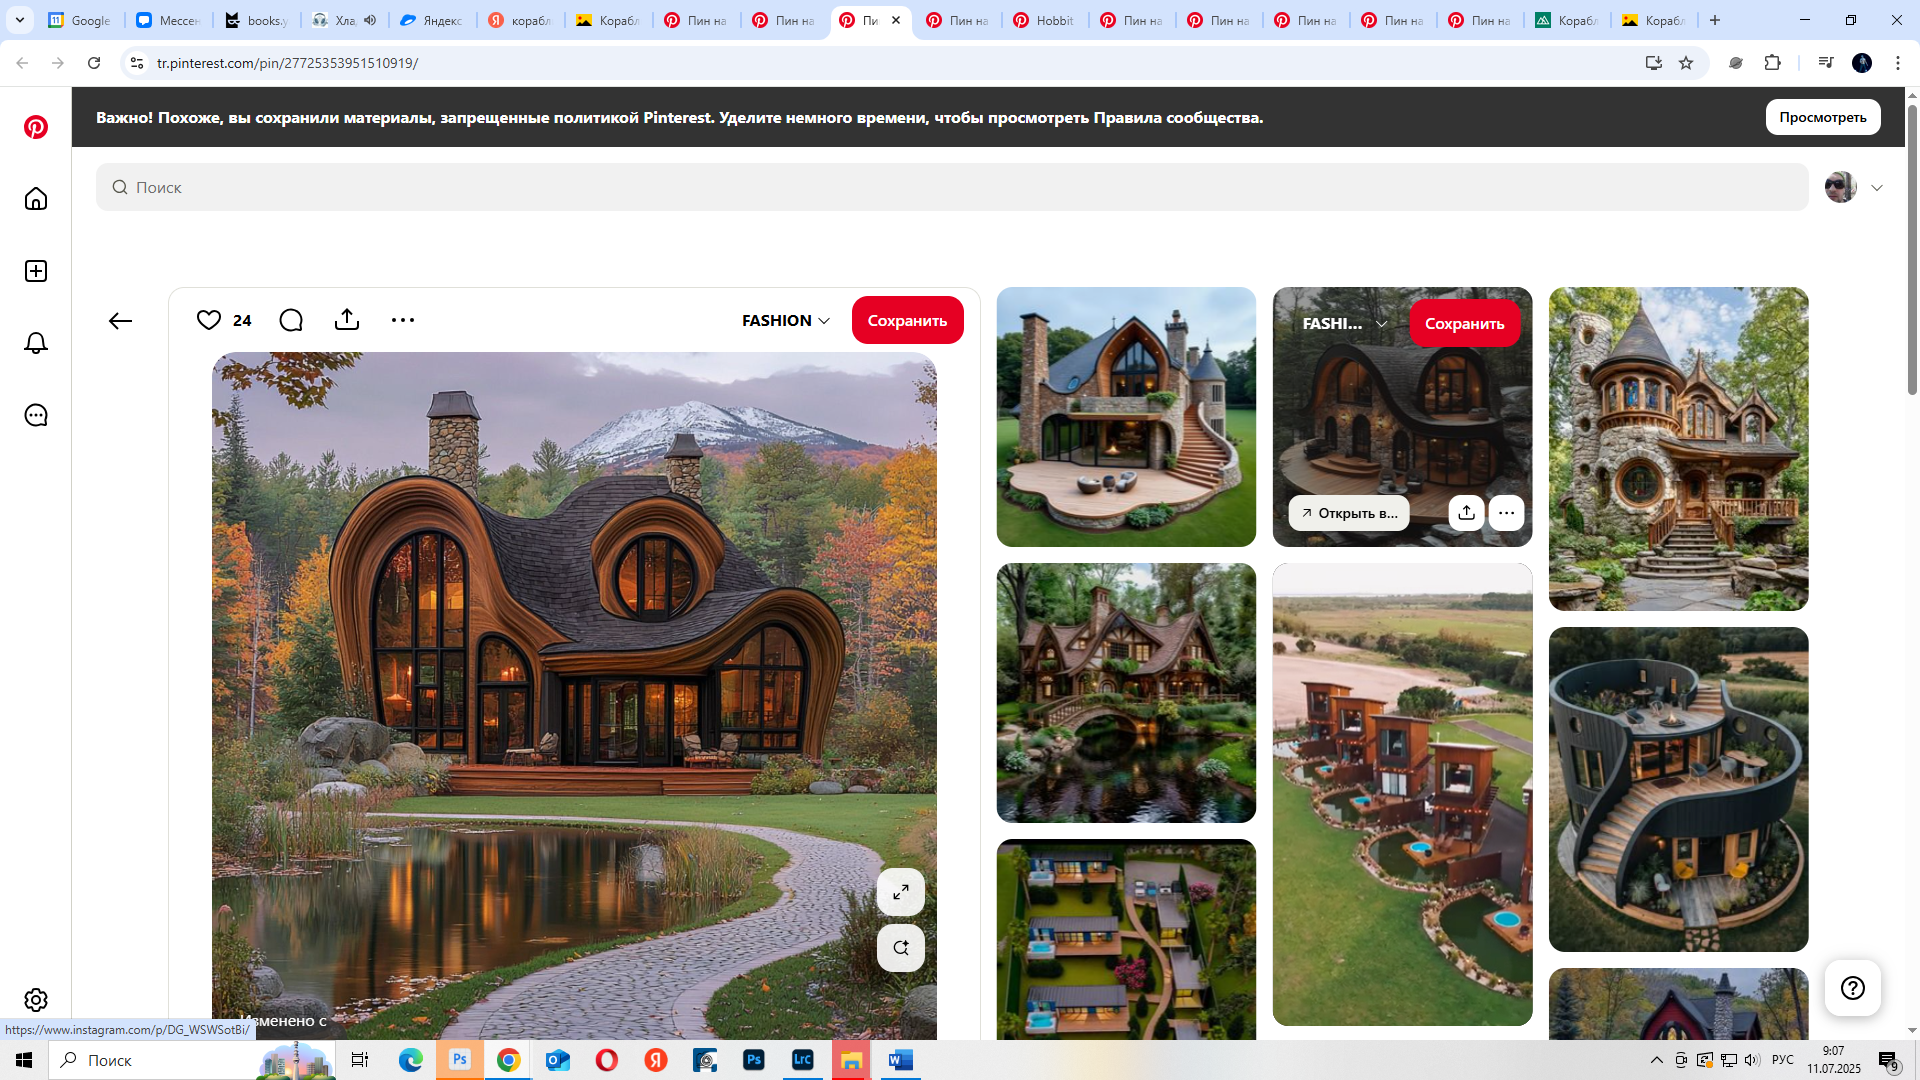Viewport: 1920px width, 1080px height.
Task: Open the round stone tower house thumbnail
Action: (x=1678, y=449)
